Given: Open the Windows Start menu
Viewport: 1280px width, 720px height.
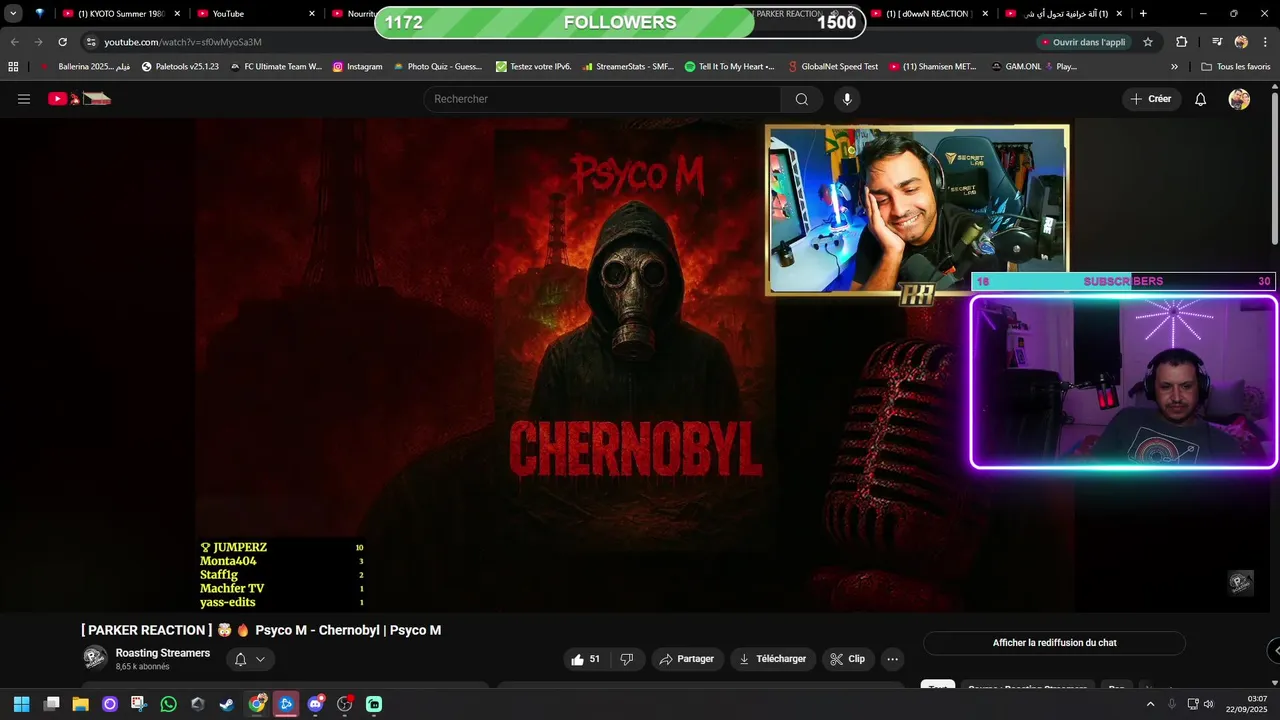Looking at the screenshot, I should click(x=21, y=704).
